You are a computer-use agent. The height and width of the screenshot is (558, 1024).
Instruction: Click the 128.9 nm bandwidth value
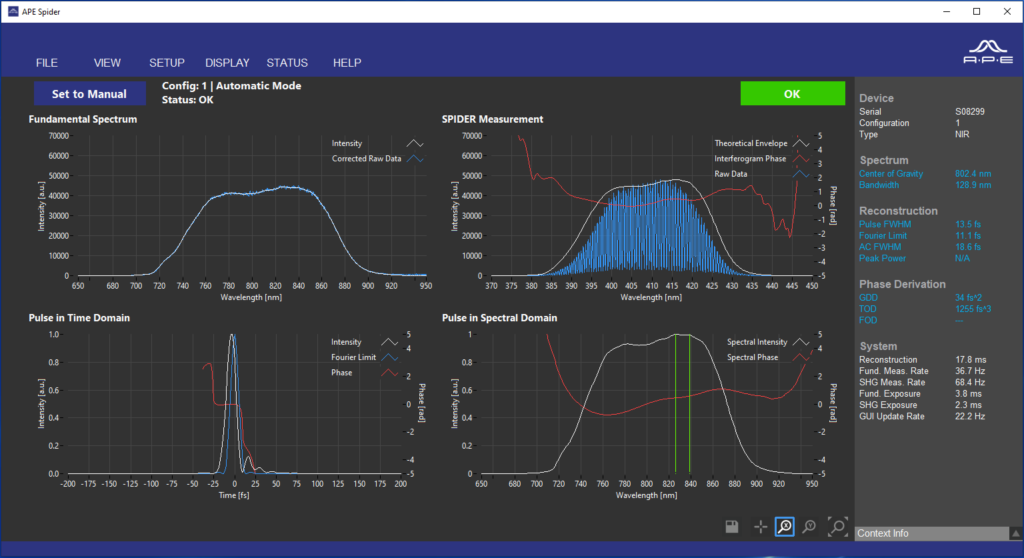click(973, 185)
